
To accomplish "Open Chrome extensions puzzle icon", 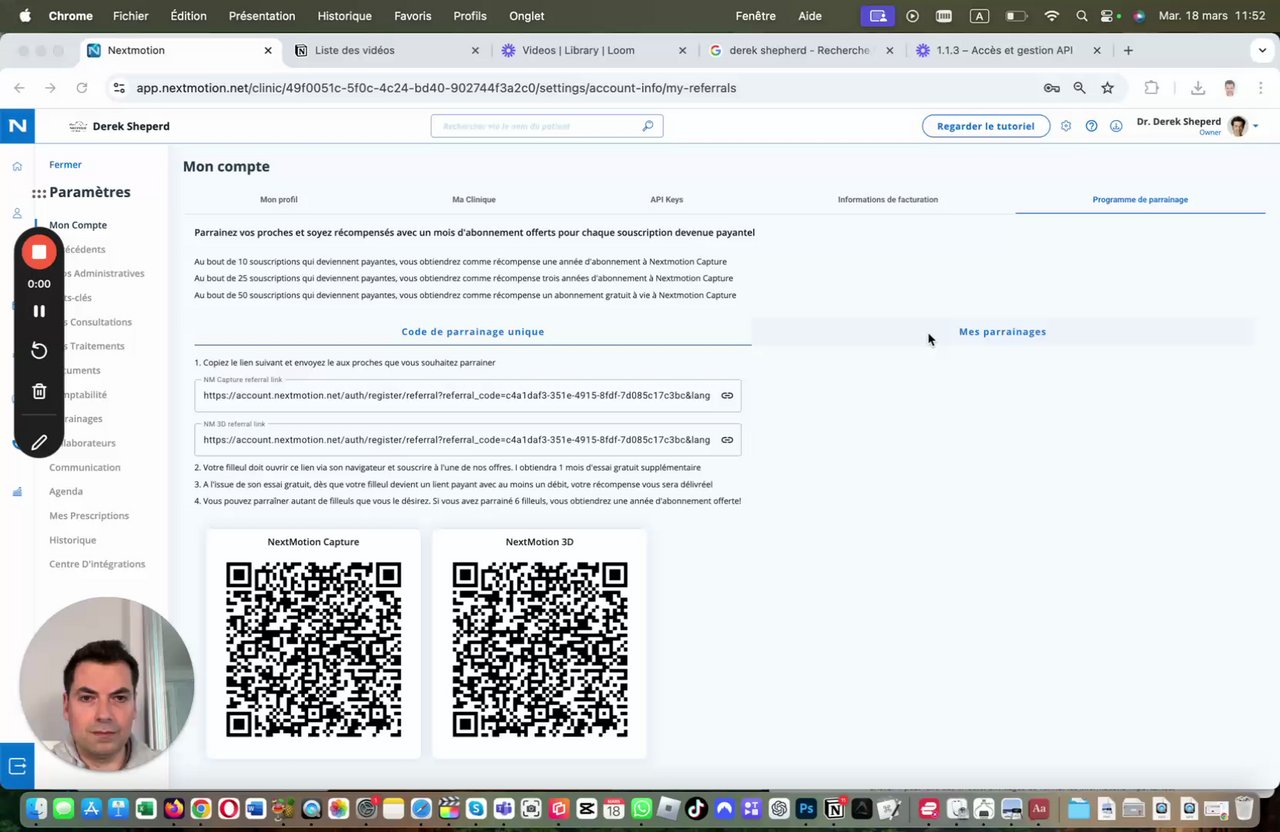I will click(x=1151, y=88).
